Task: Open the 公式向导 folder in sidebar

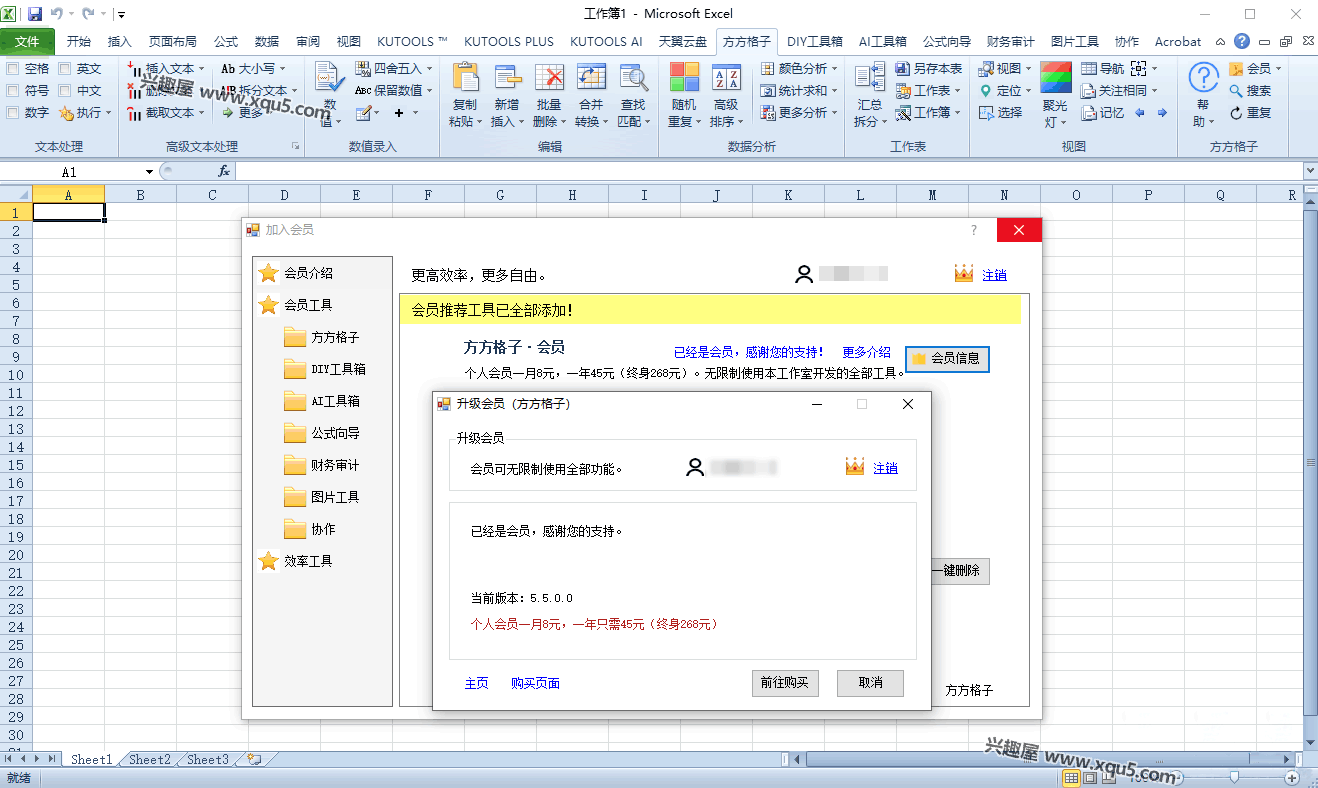Action: 322,433
